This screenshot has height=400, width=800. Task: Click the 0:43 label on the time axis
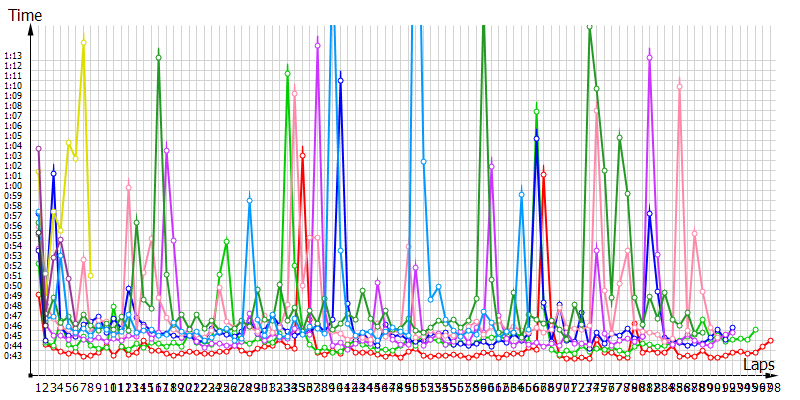click(13, 356)
